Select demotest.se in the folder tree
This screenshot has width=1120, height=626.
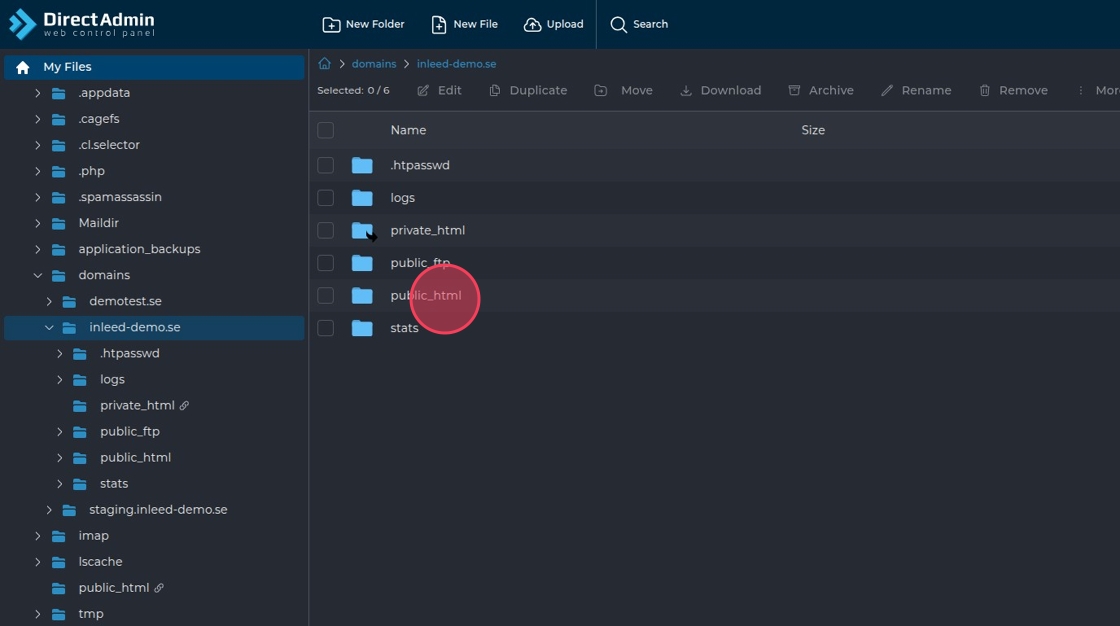(125, 301)
